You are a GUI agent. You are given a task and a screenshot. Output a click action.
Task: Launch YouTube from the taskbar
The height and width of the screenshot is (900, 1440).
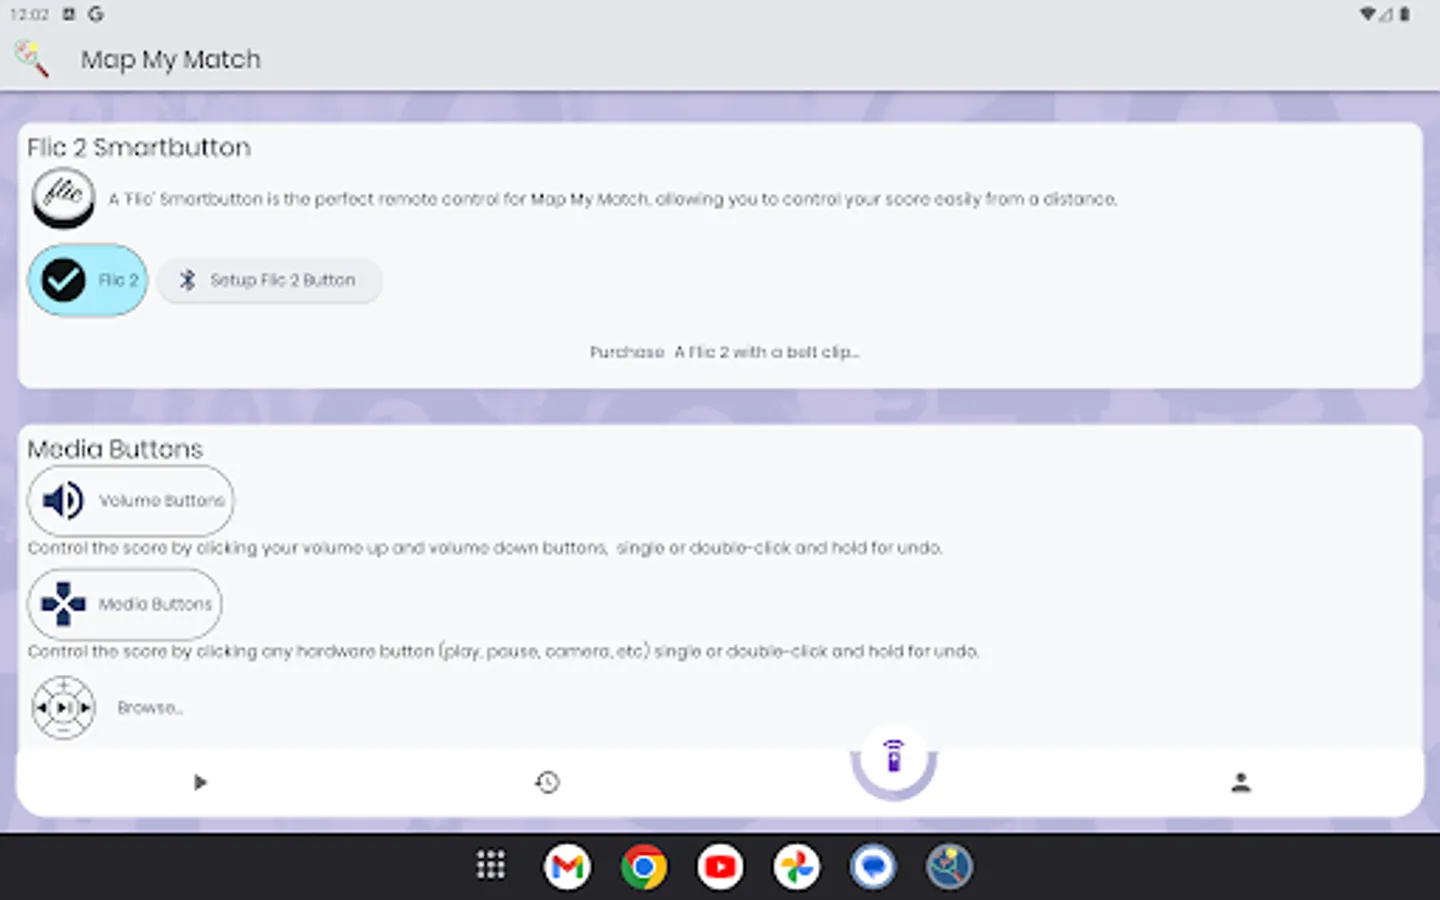tap(720, 866)
